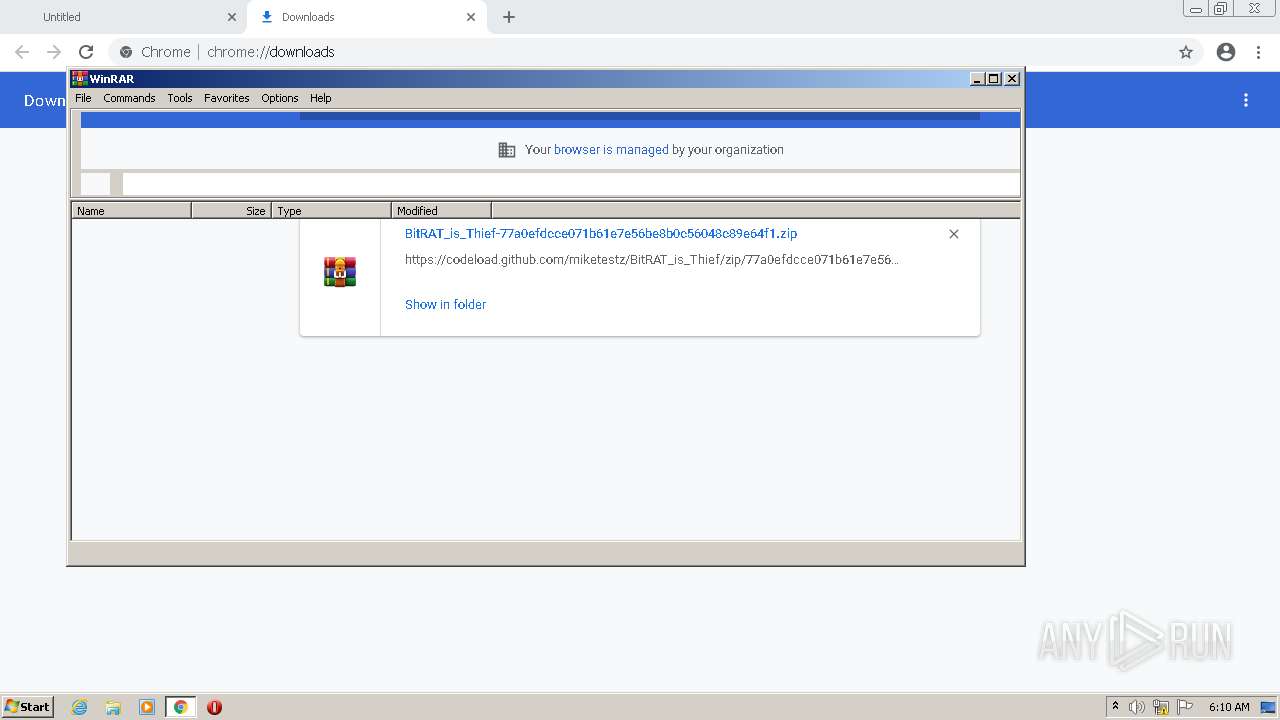Close the Downloads tab

tap(471, 17)
